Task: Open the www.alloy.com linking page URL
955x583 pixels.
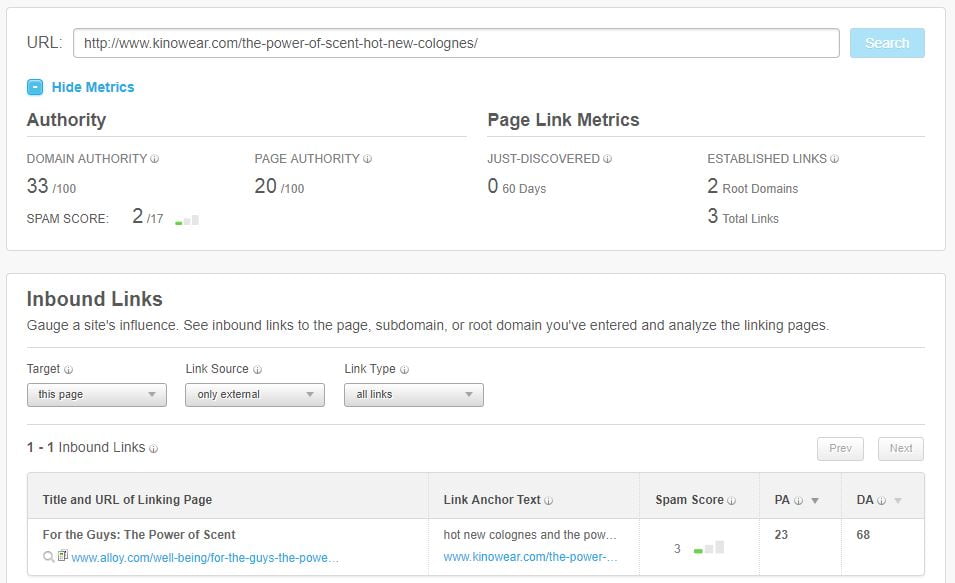Action: click(205, 557)
